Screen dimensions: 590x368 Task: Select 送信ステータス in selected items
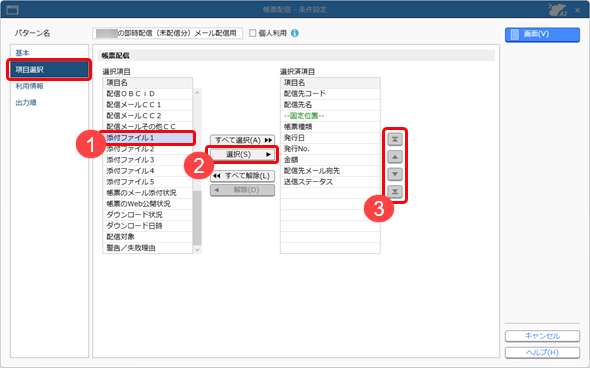(x=330, y=182)
